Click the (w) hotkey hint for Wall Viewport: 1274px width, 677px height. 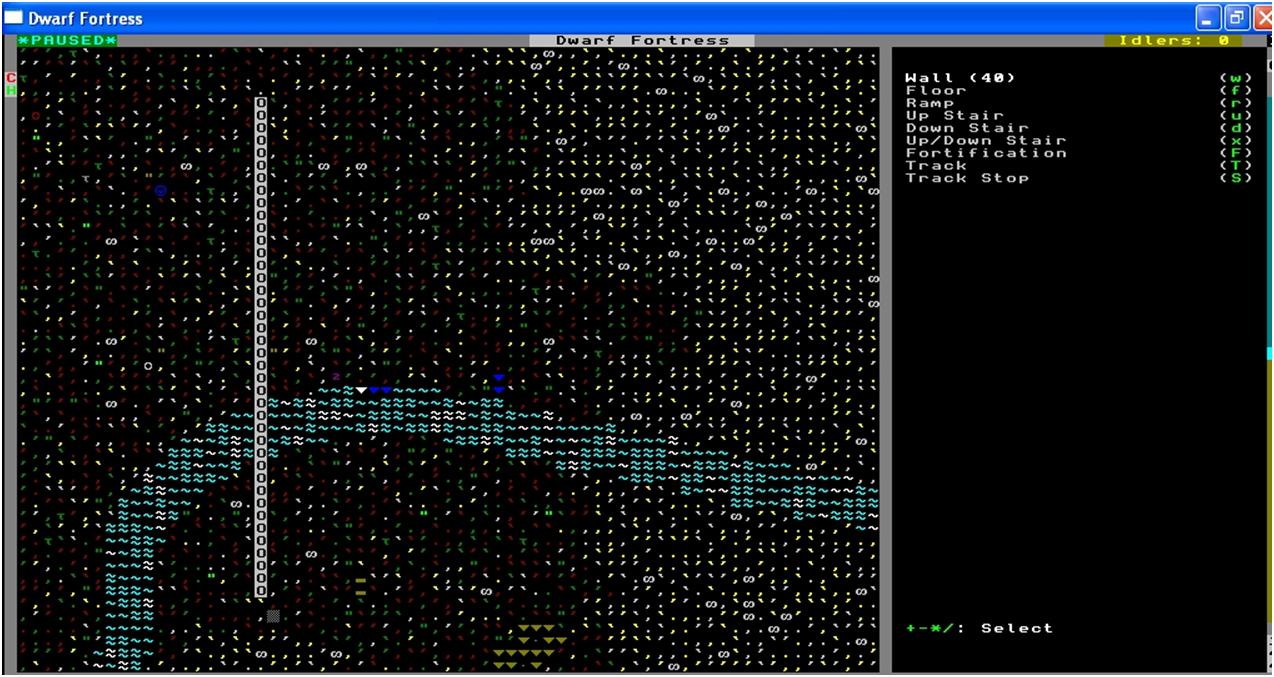coord(1235,78)
